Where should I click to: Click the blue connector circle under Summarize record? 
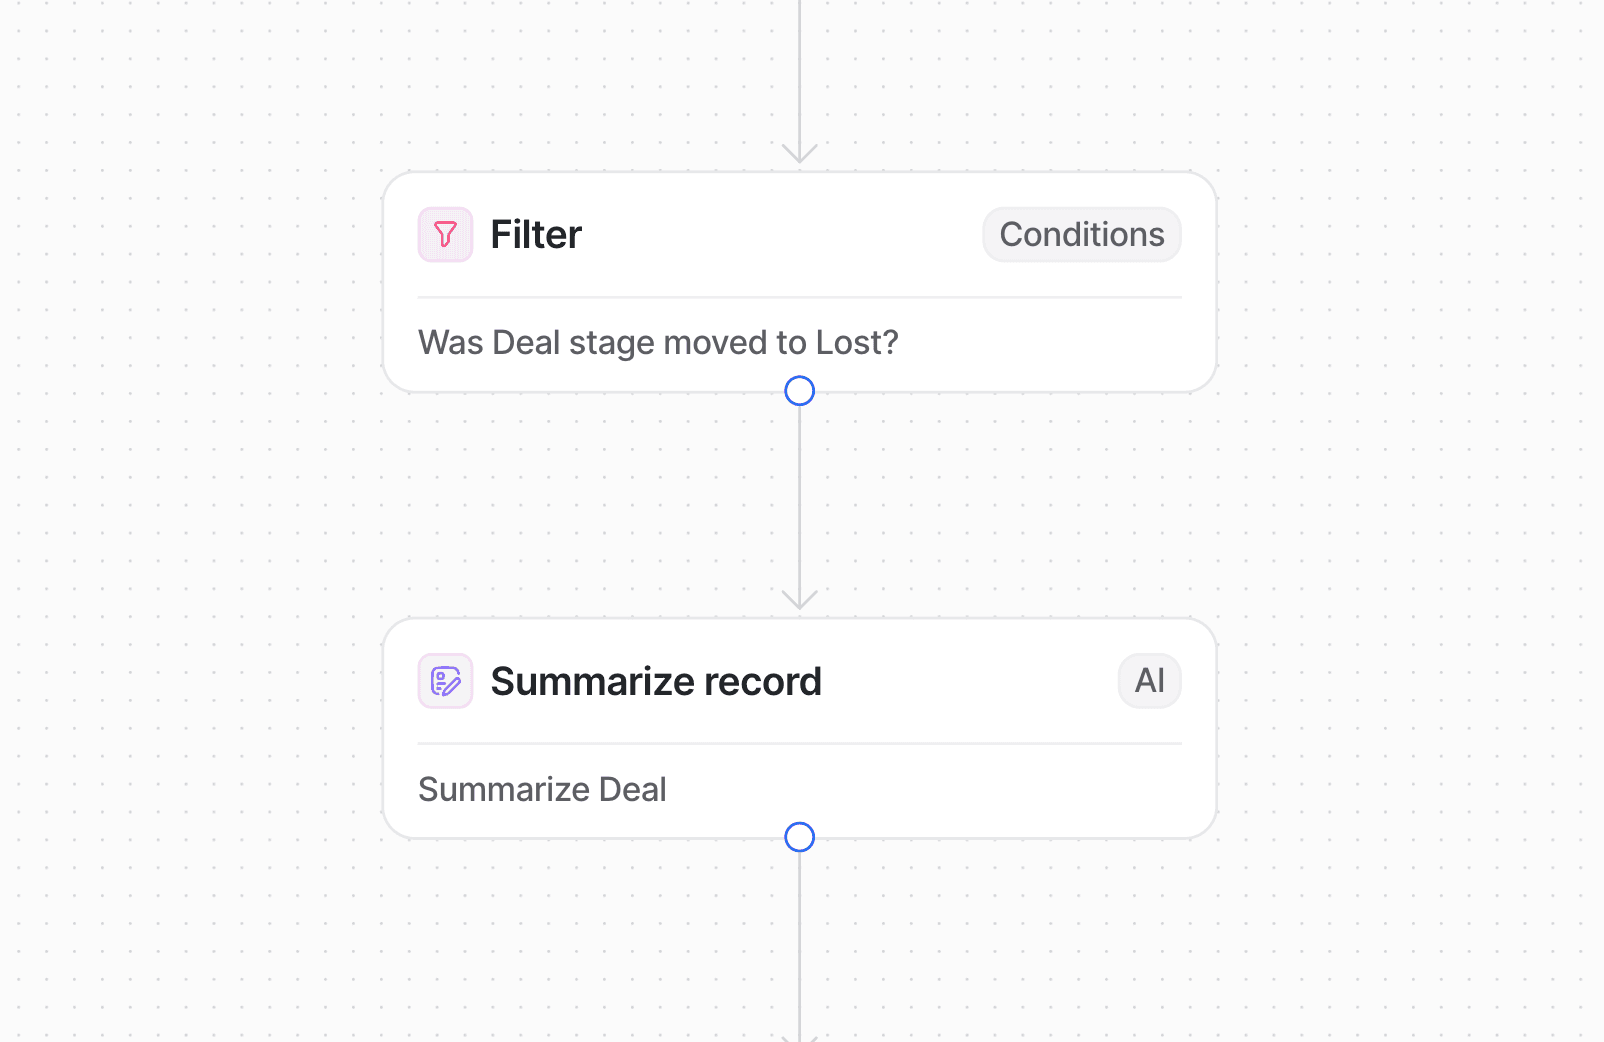(x=800, y=837)
